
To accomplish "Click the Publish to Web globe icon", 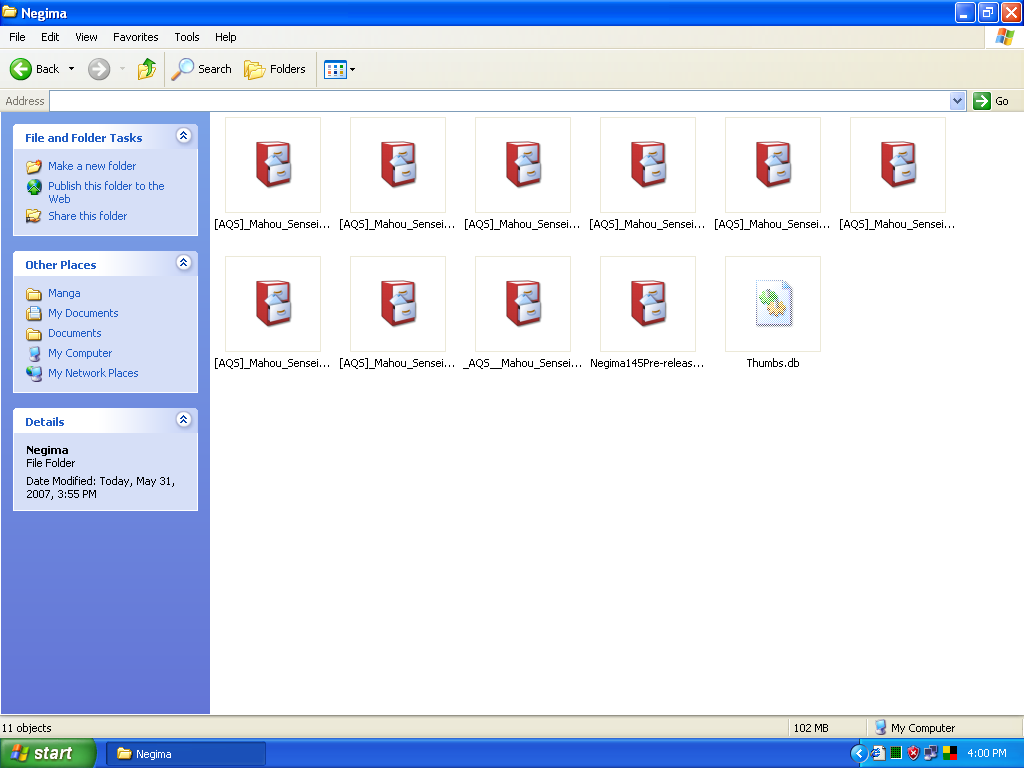I will click(34, 187).
